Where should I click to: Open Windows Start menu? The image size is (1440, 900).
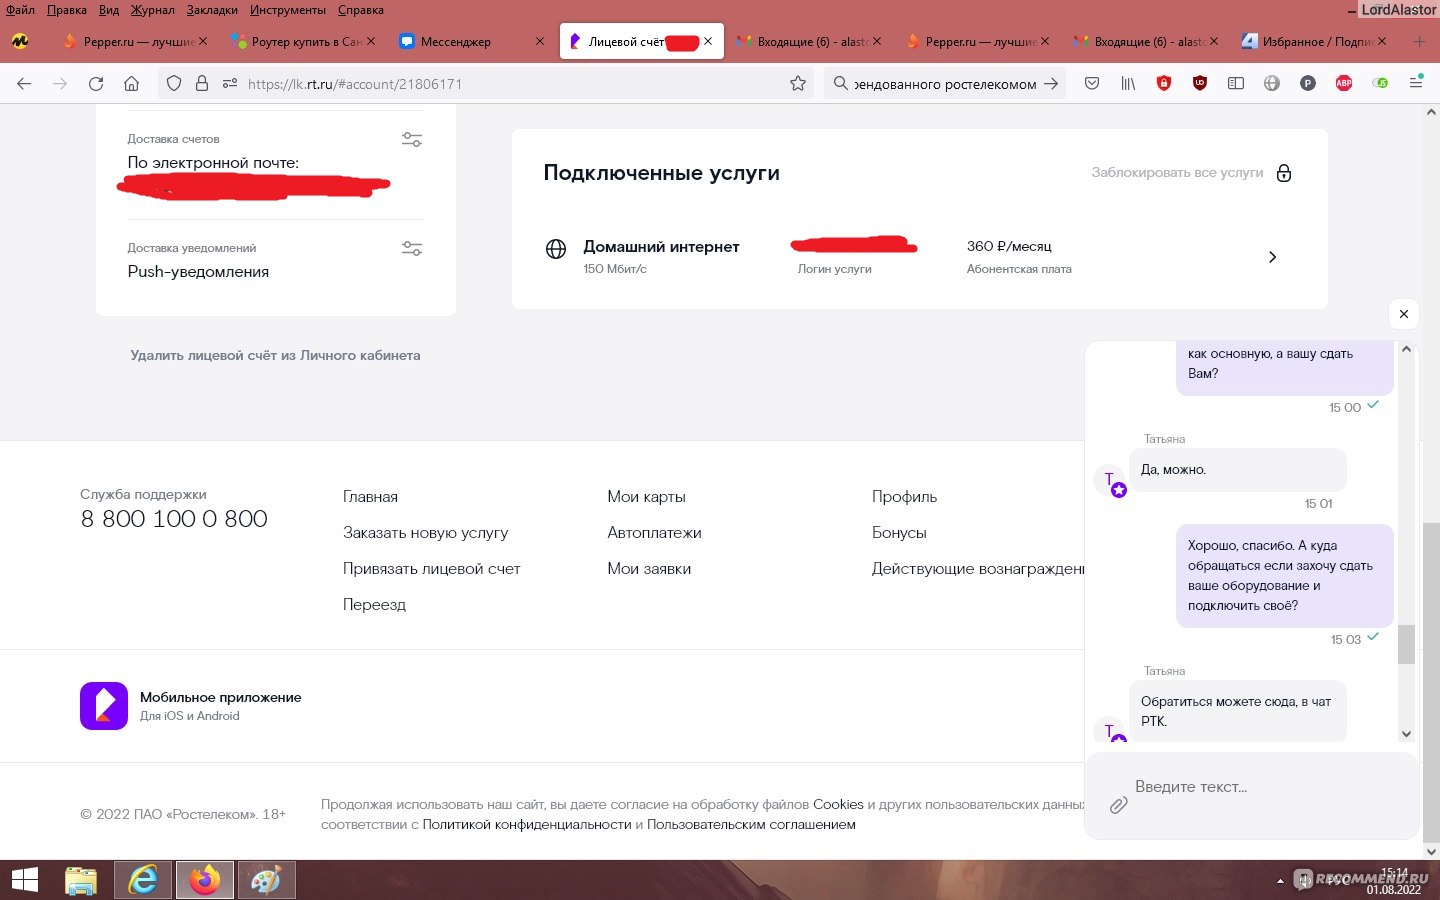25,880
